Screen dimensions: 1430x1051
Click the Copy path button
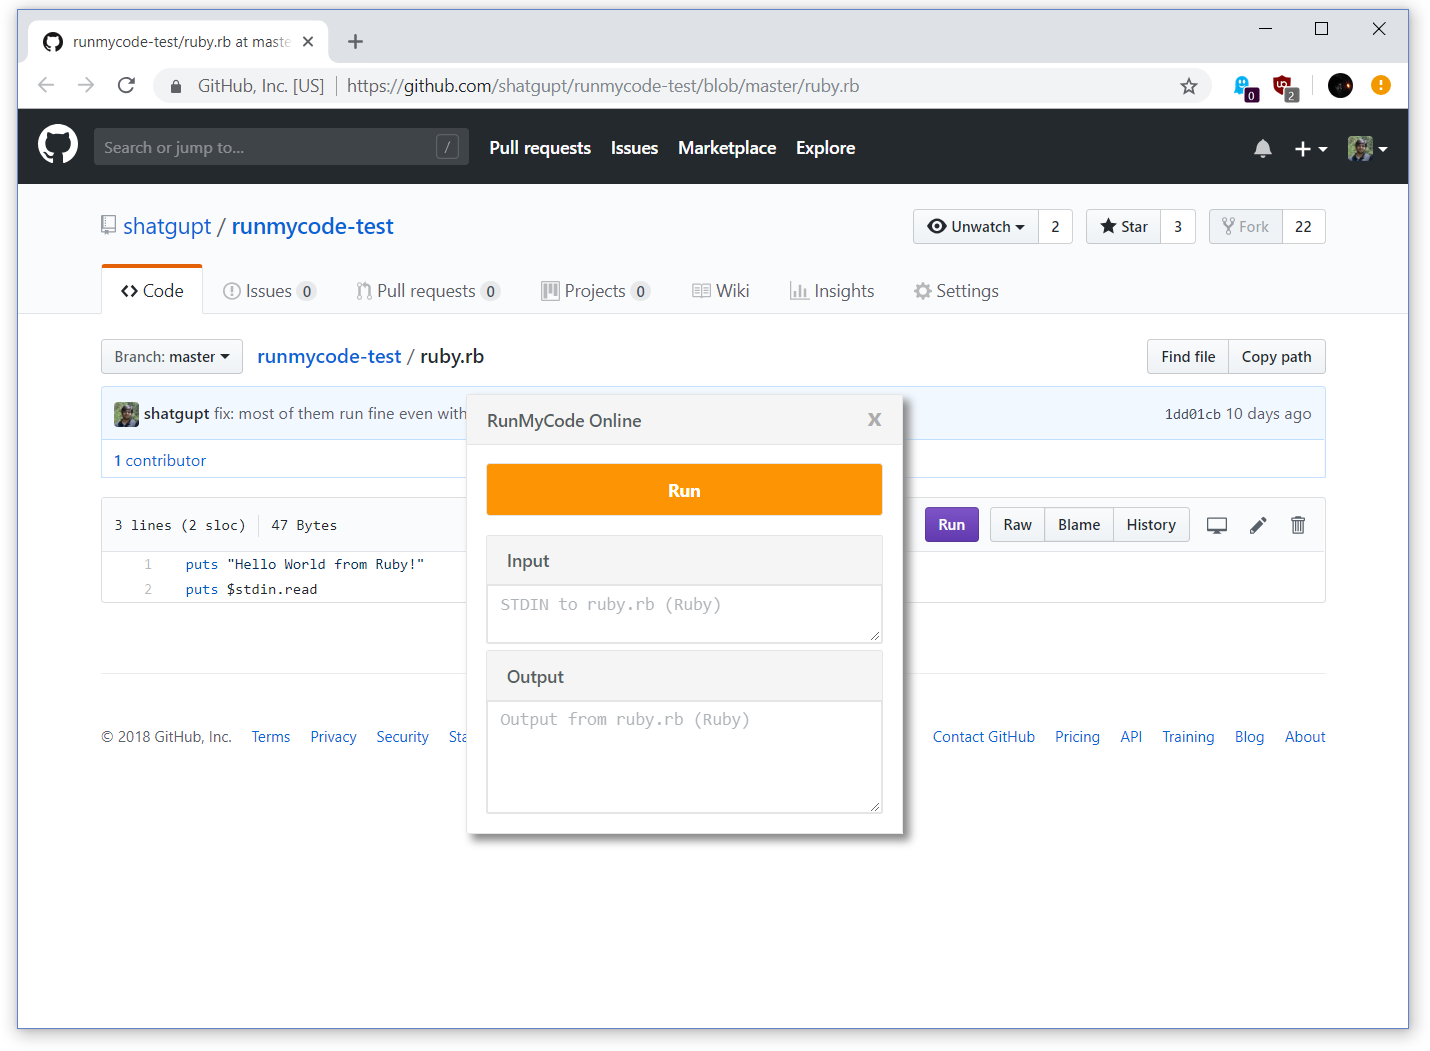[1276, 357]
